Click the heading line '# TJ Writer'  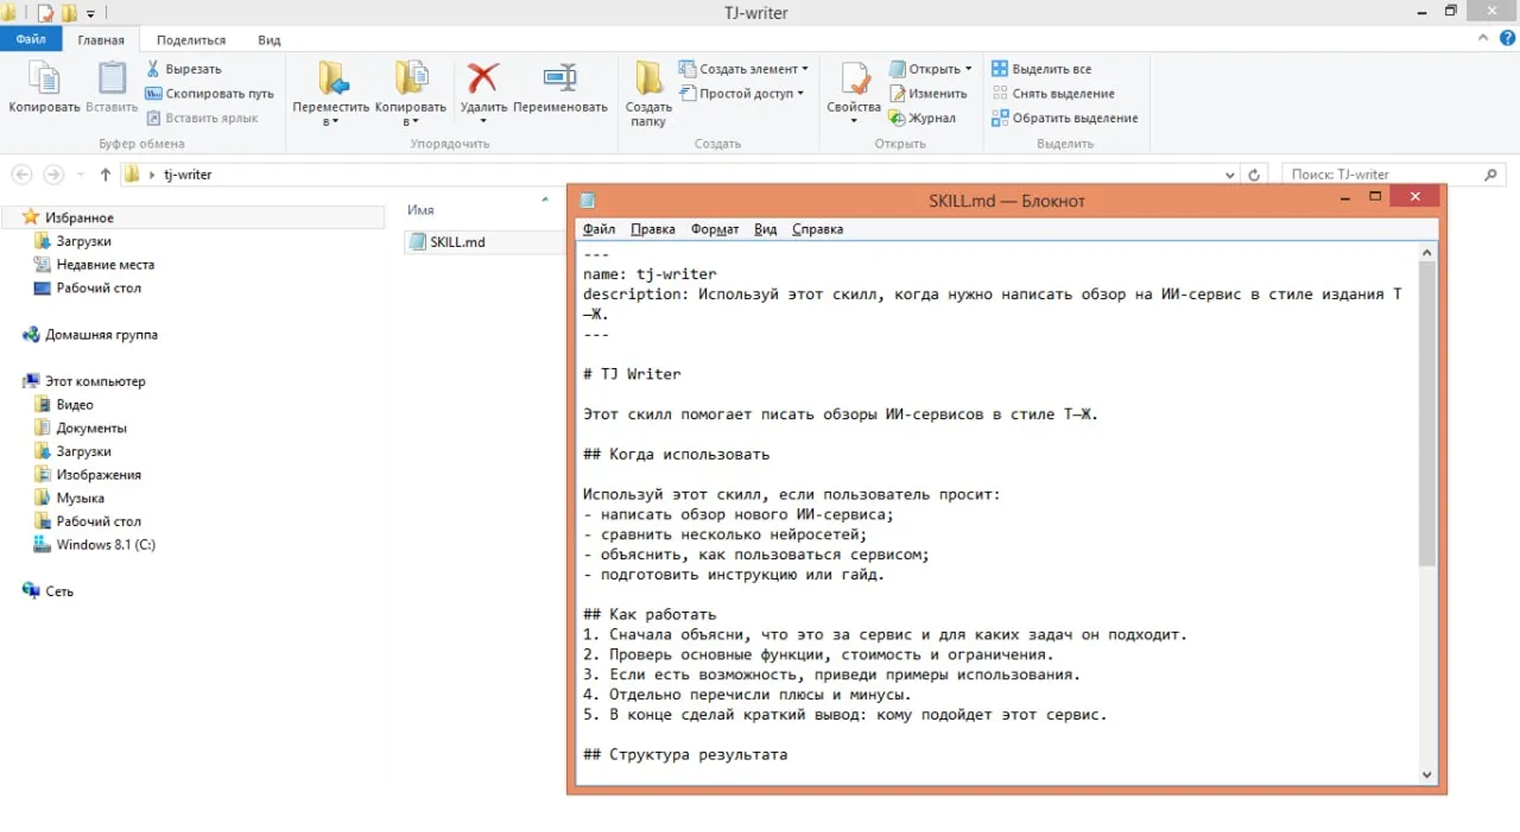632,374
